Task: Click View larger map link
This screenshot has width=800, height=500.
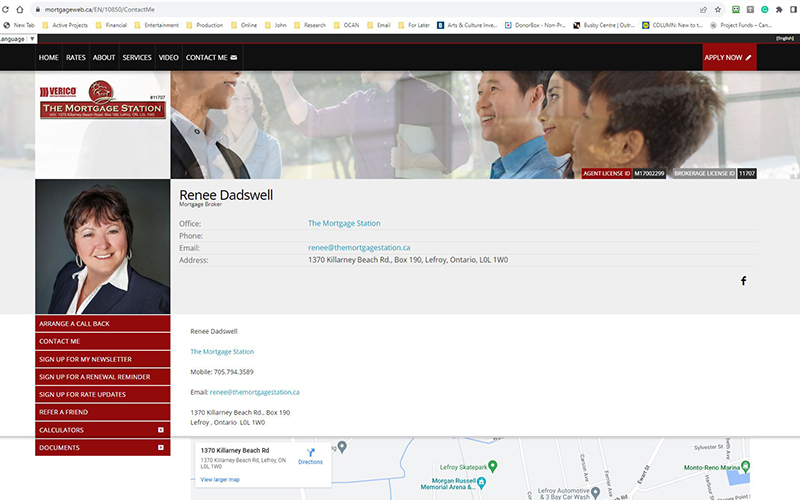Action: tap(220, 480)
